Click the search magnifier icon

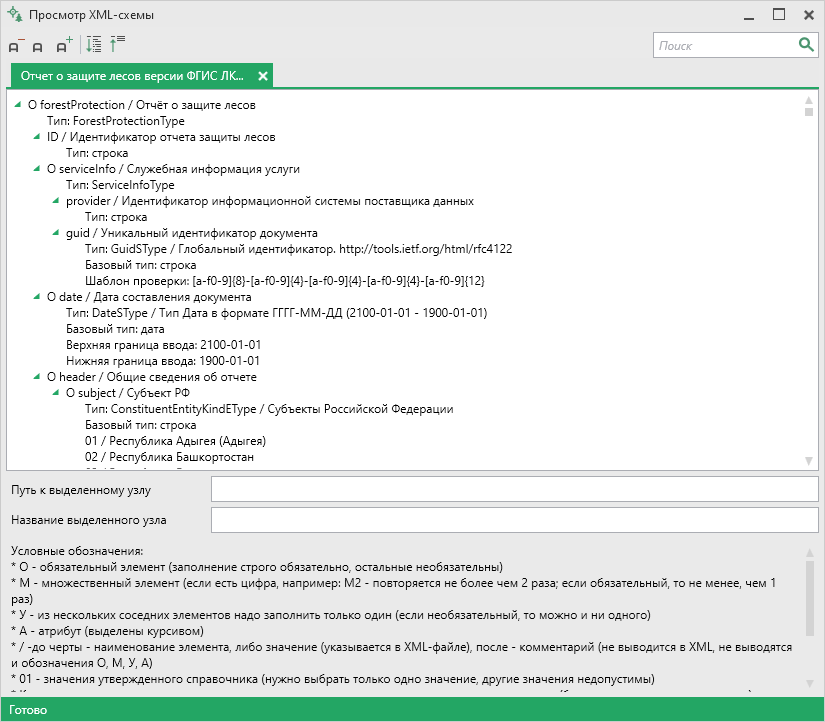(x=806, y=45)
